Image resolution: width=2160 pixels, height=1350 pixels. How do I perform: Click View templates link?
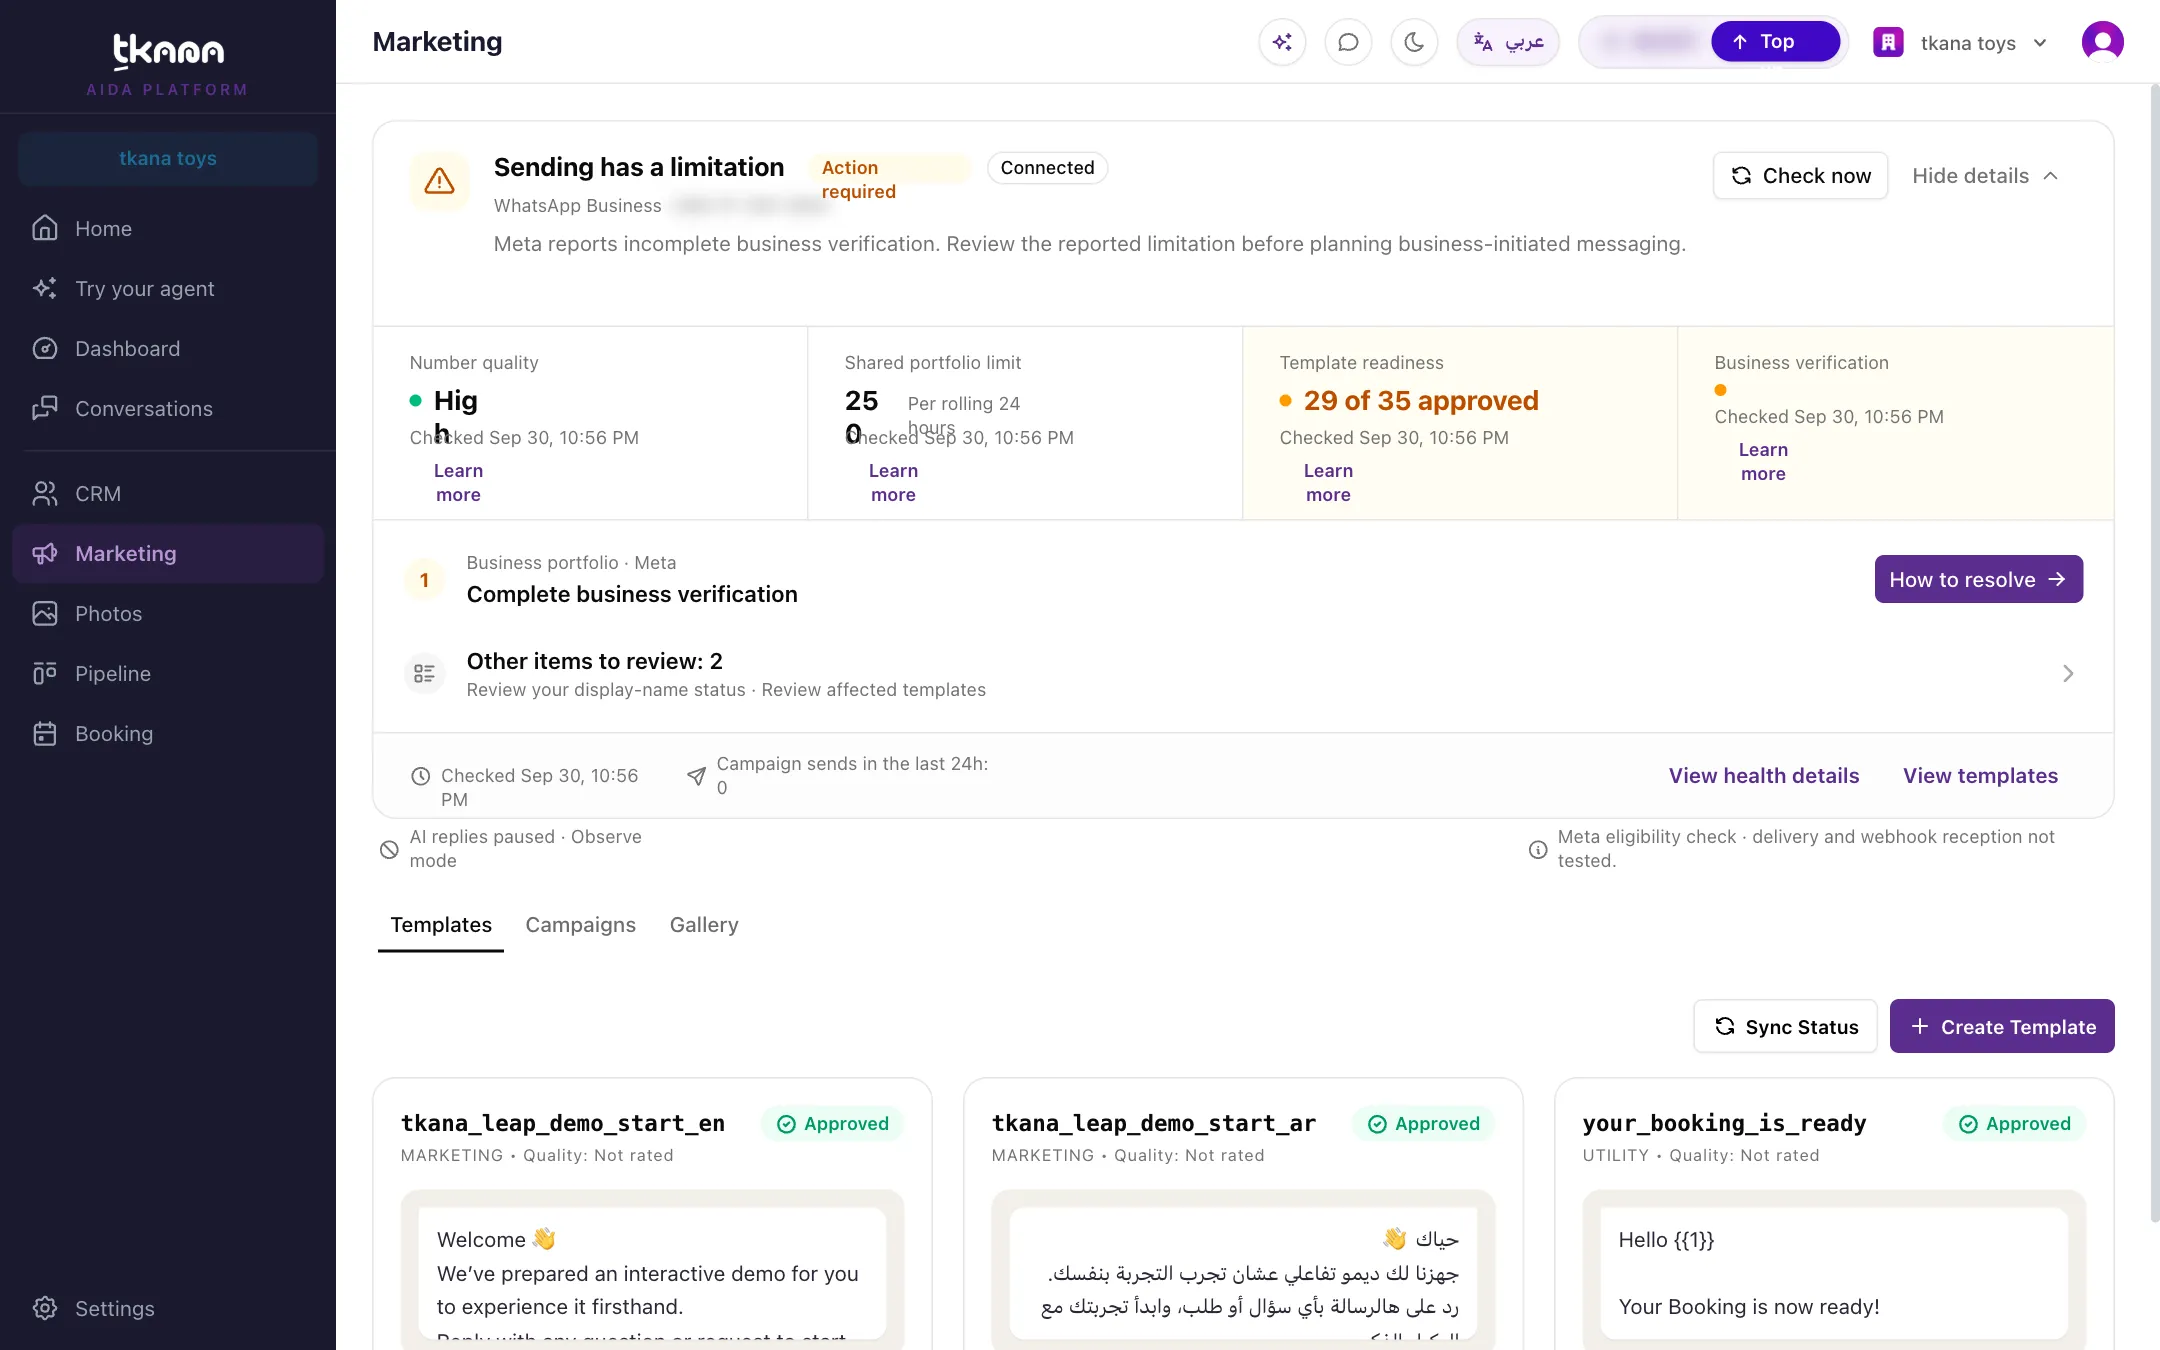click(x=1980, y=776)
